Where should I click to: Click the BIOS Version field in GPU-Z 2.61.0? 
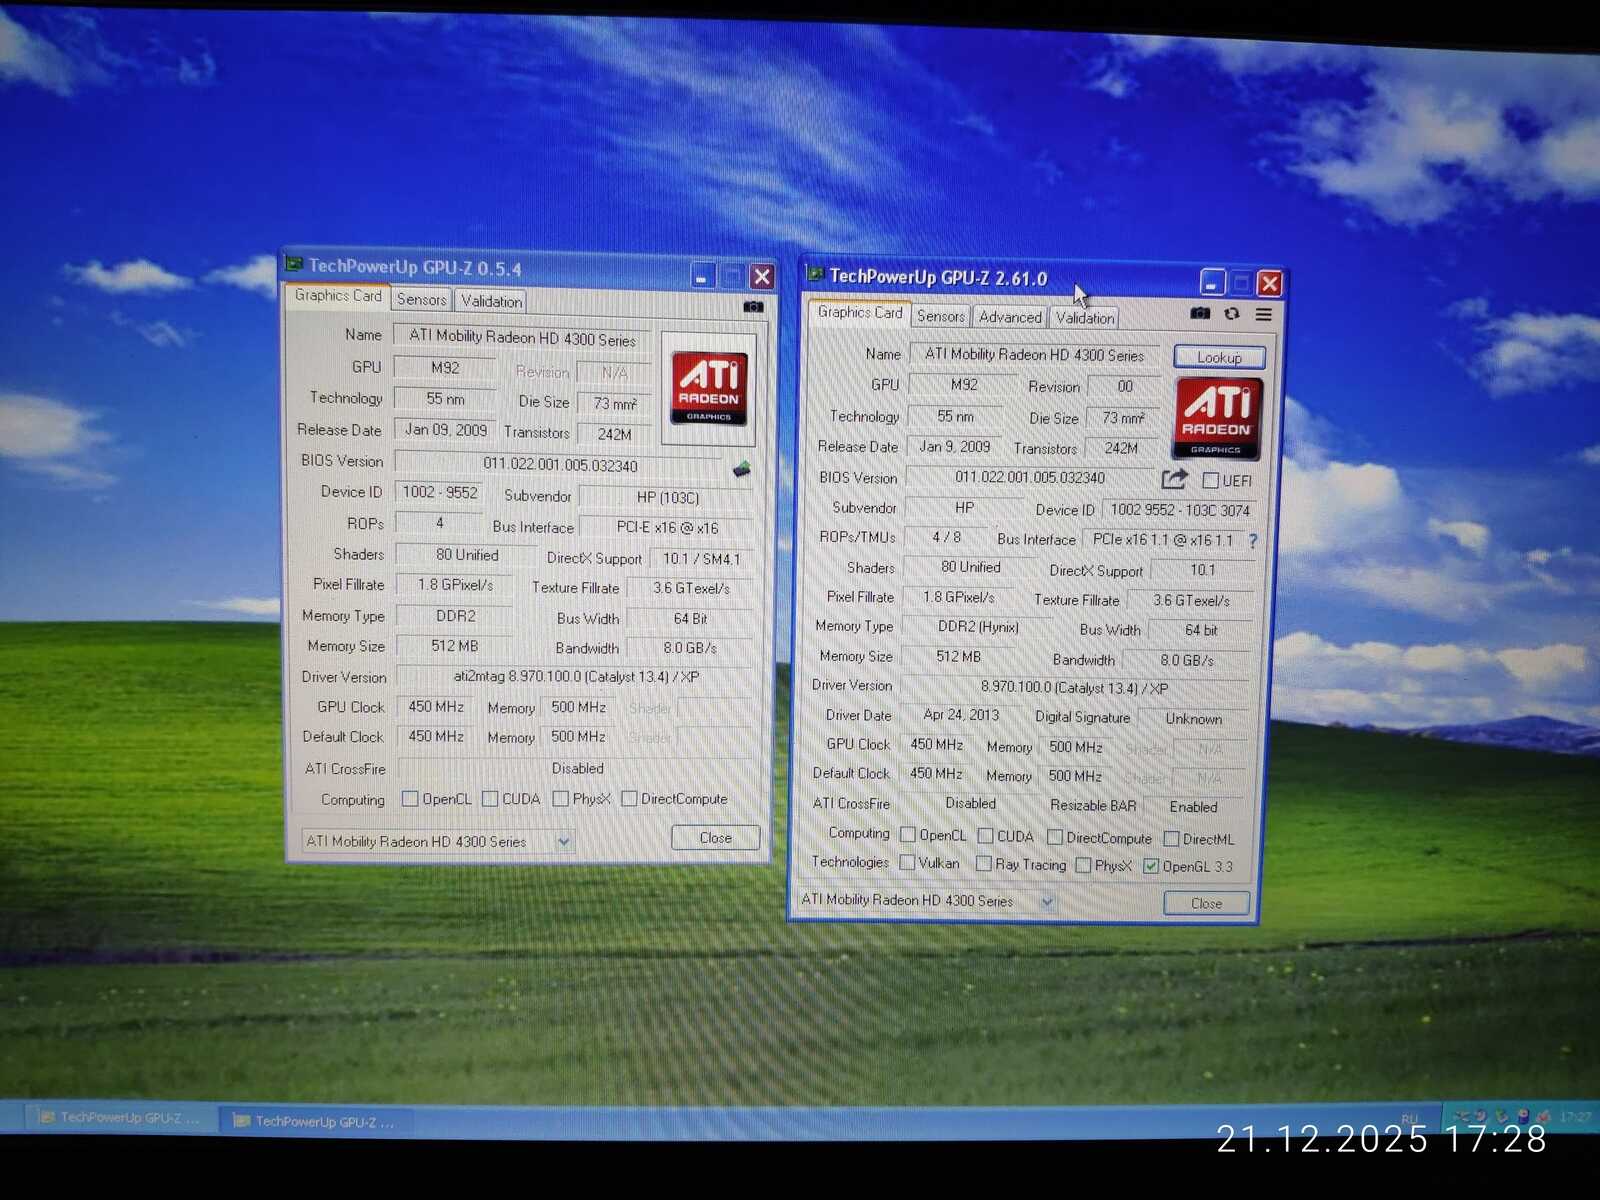point(1030,478)
